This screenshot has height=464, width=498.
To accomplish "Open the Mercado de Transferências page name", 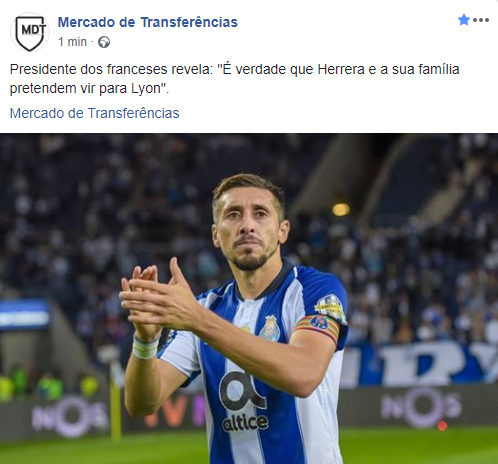I will (x=148, y=22).
